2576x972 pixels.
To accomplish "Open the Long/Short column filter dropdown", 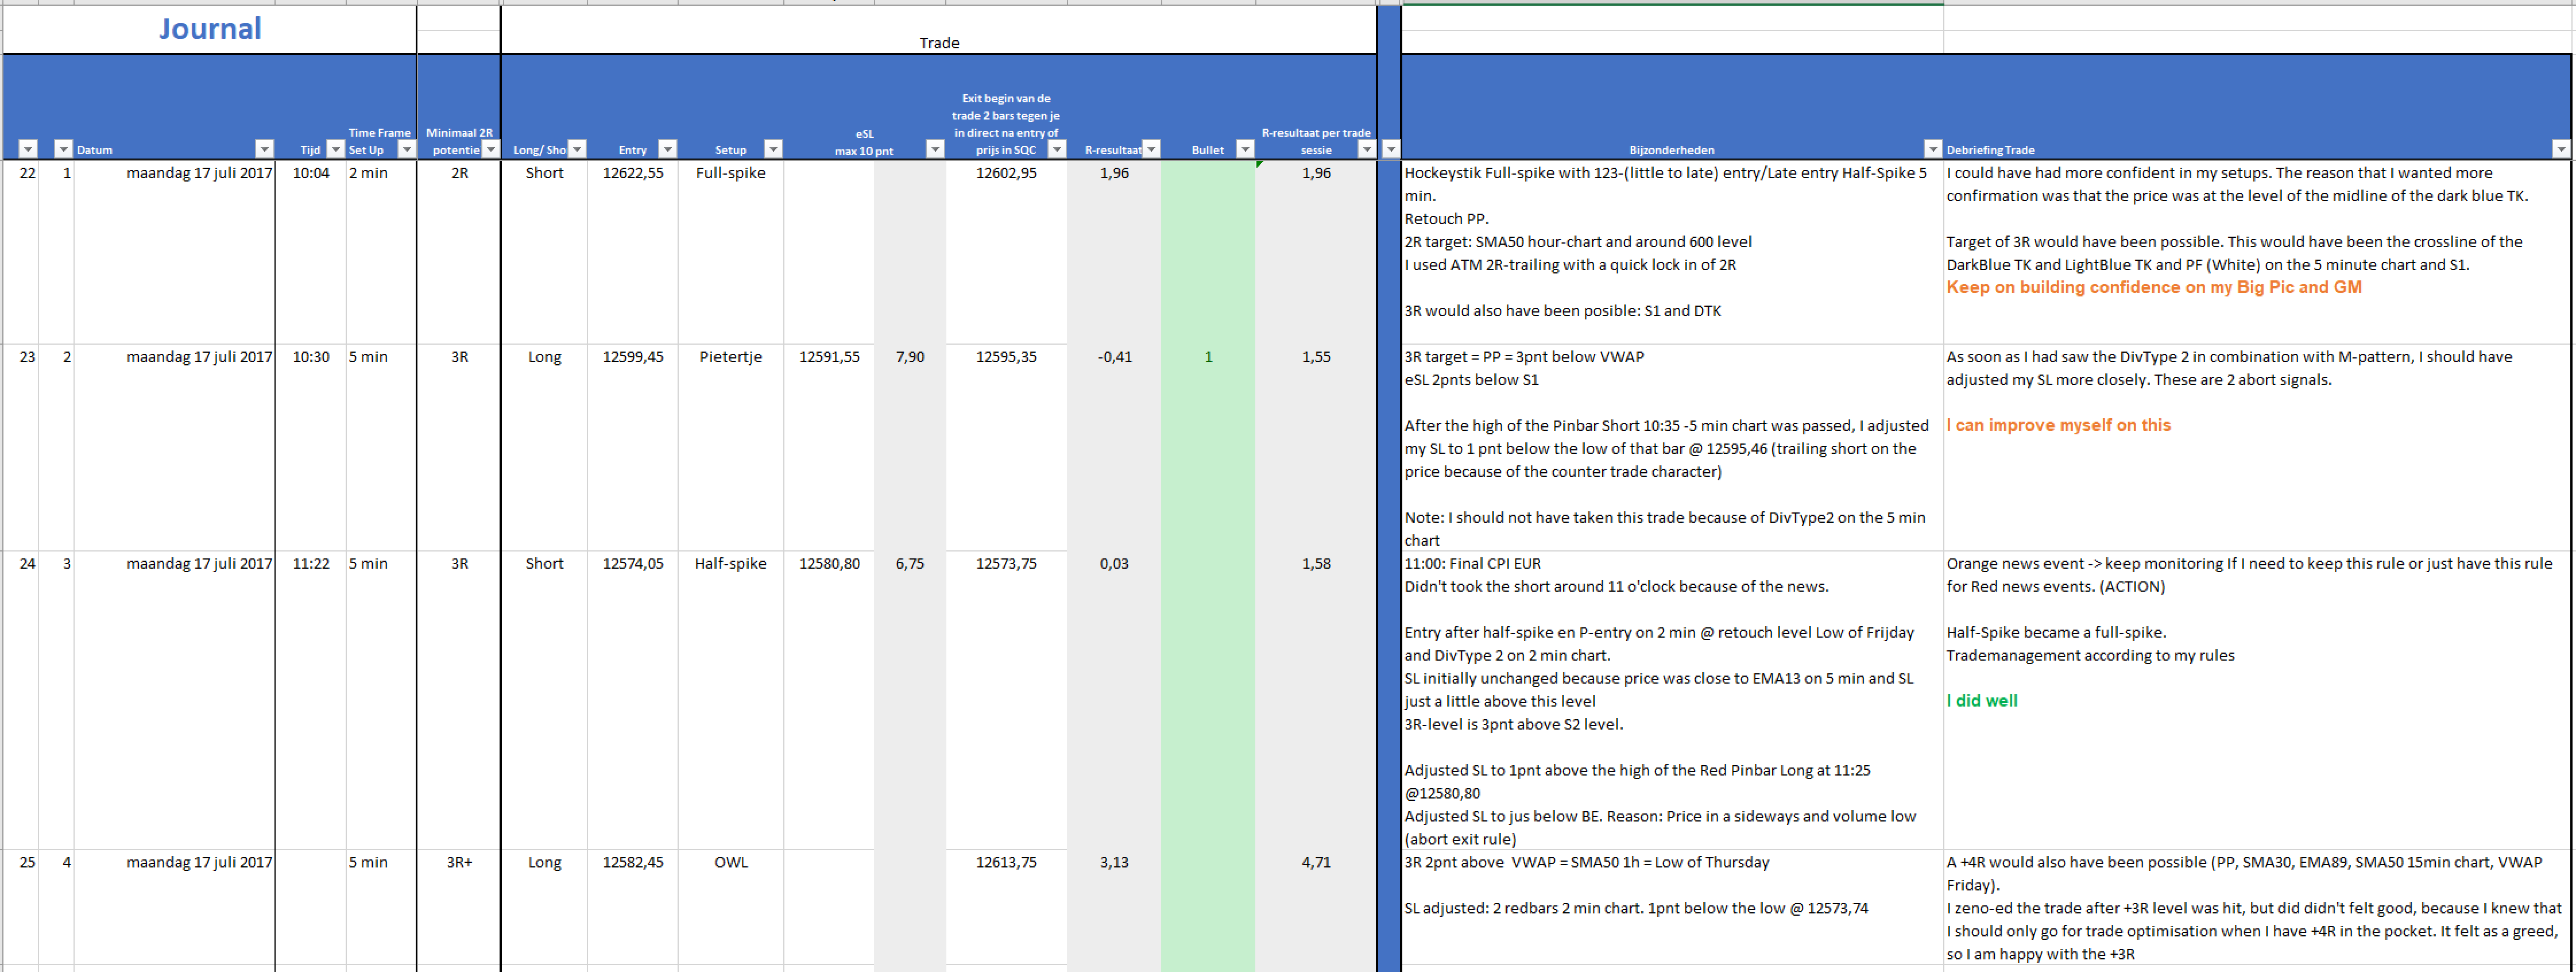I will click(577, 149).
